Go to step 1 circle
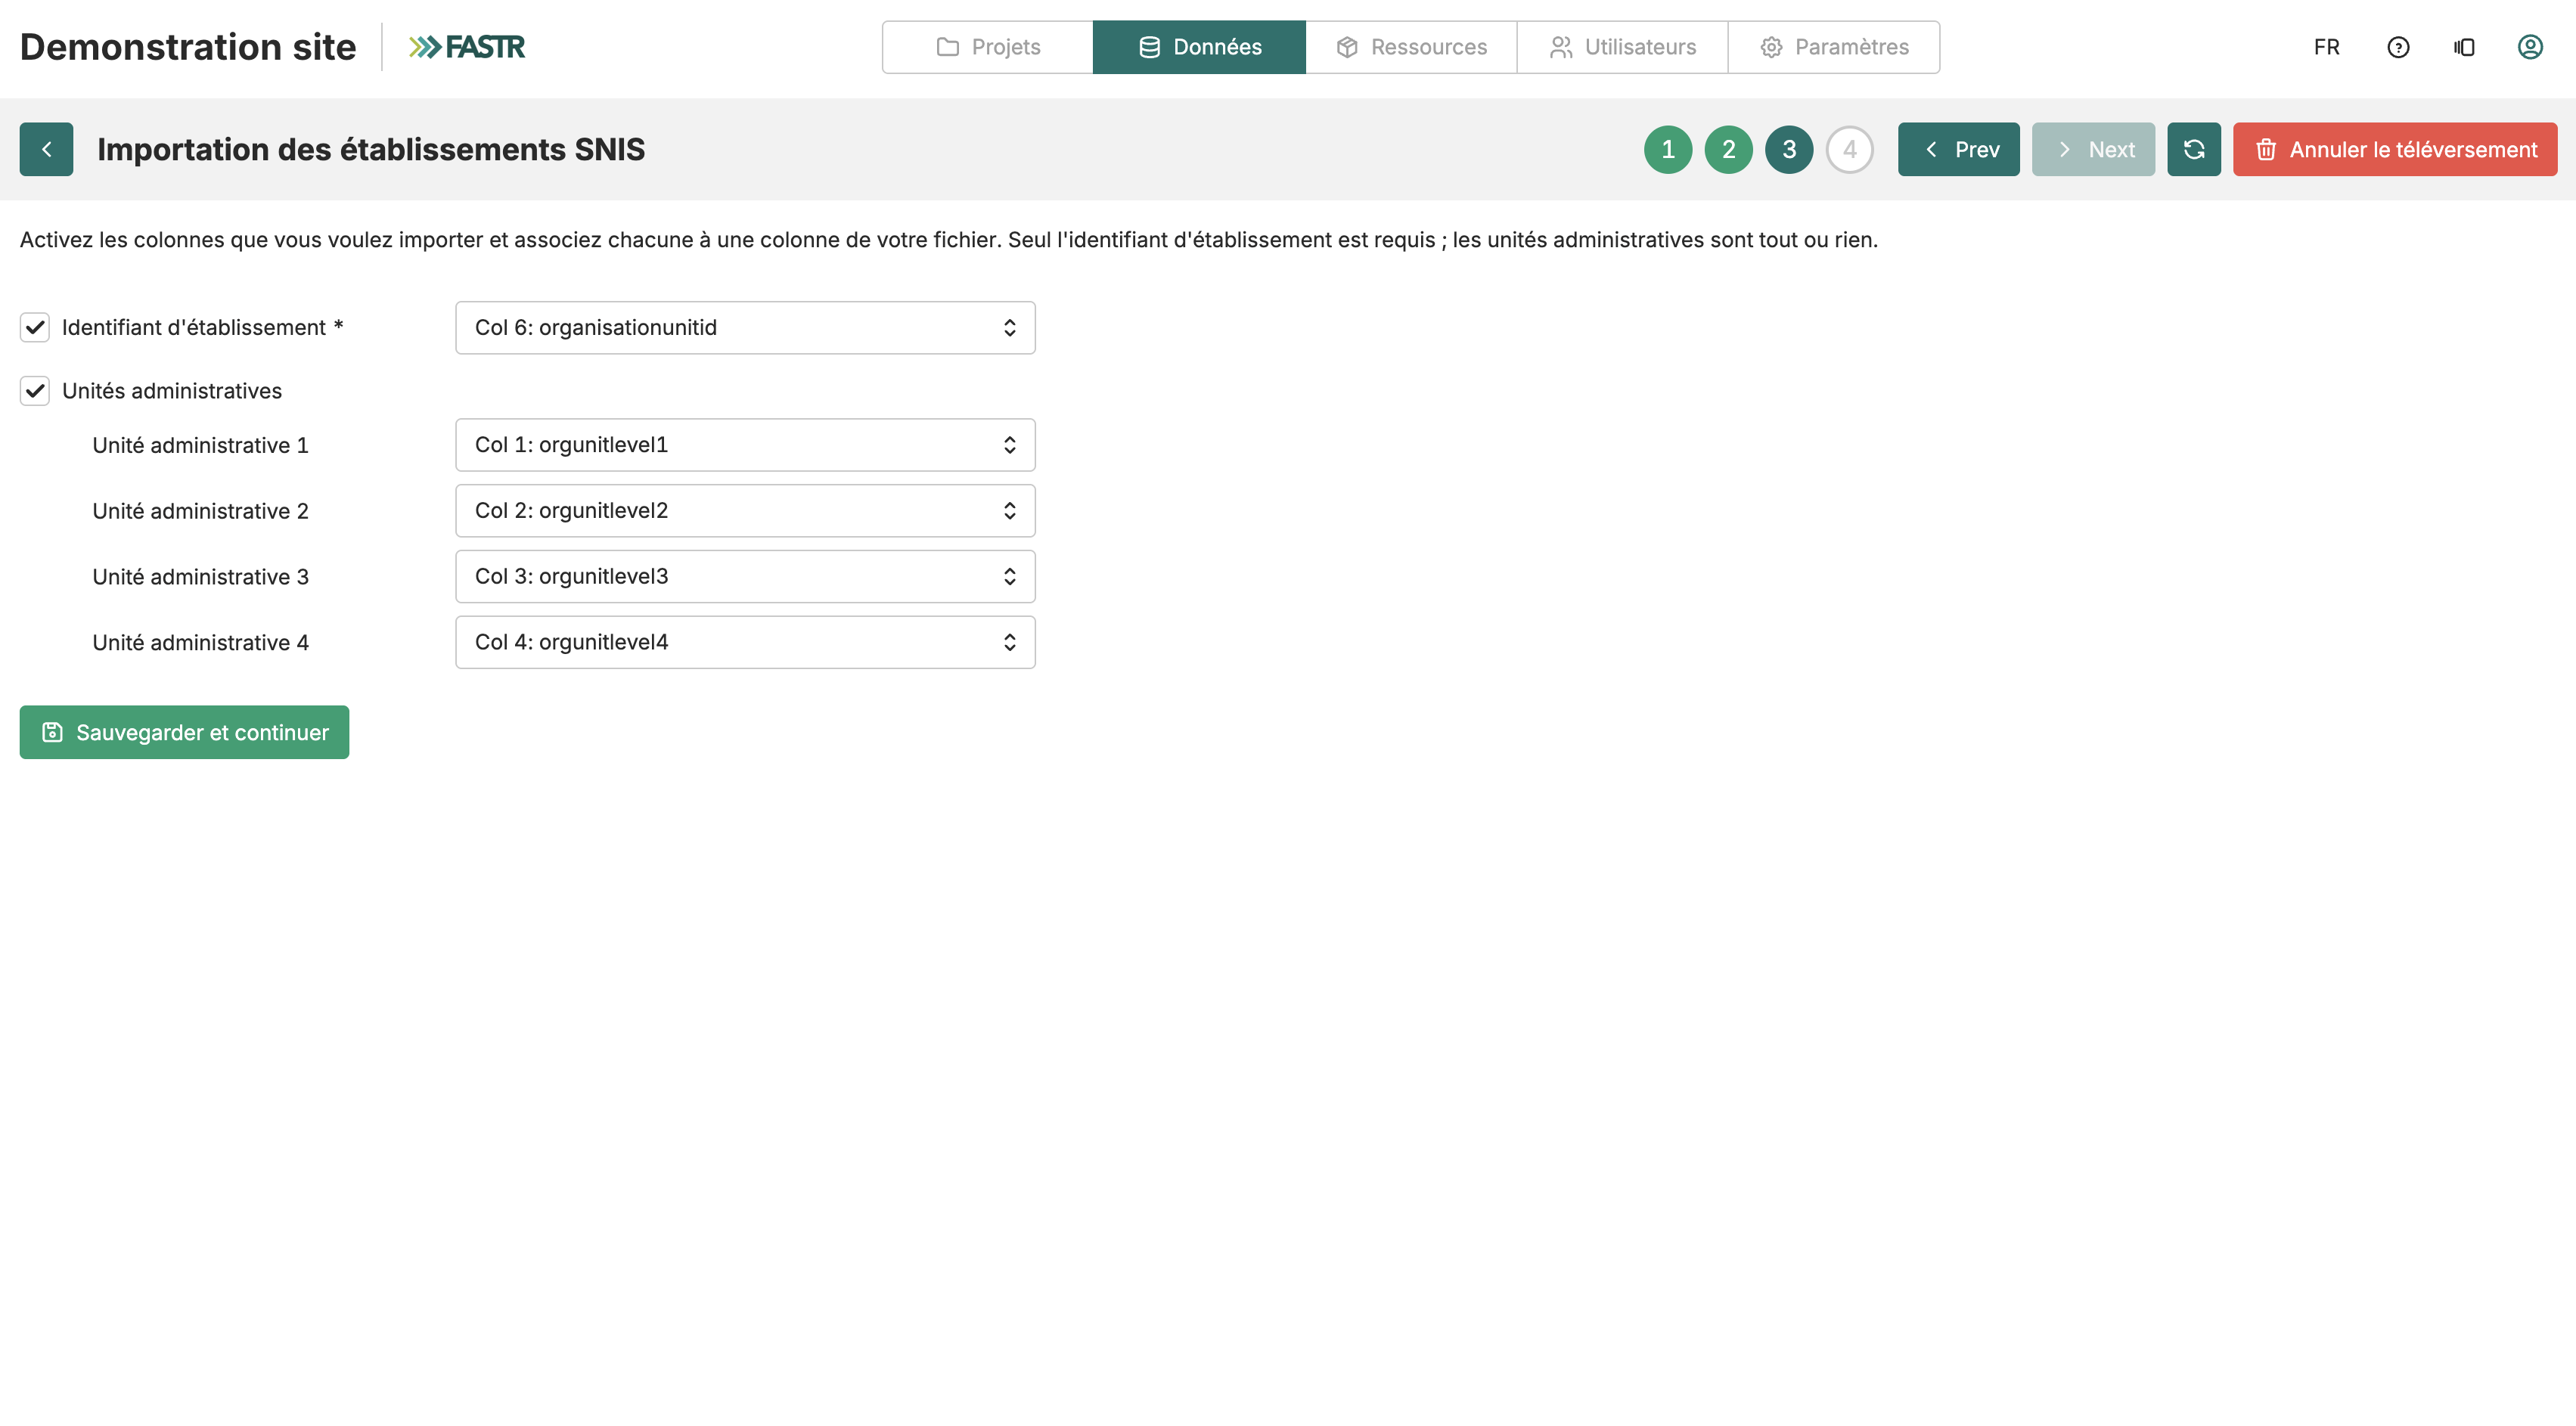 coord(1668,149)
